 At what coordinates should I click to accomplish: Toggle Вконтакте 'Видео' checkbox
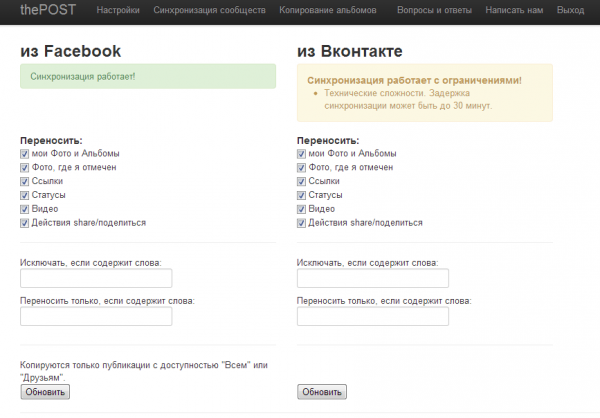pos(301,209)
